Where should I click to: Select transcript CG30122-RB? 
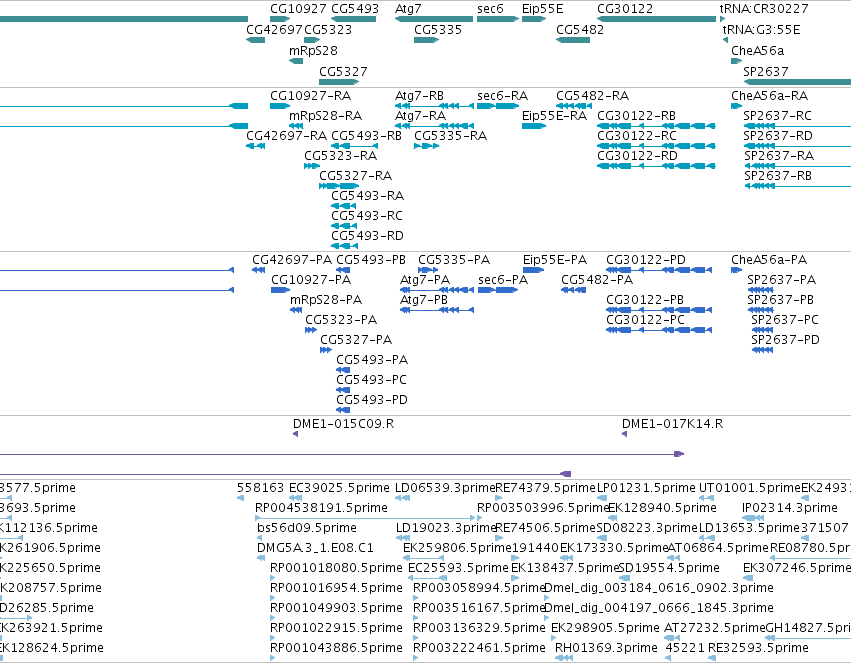click(637, 116)
